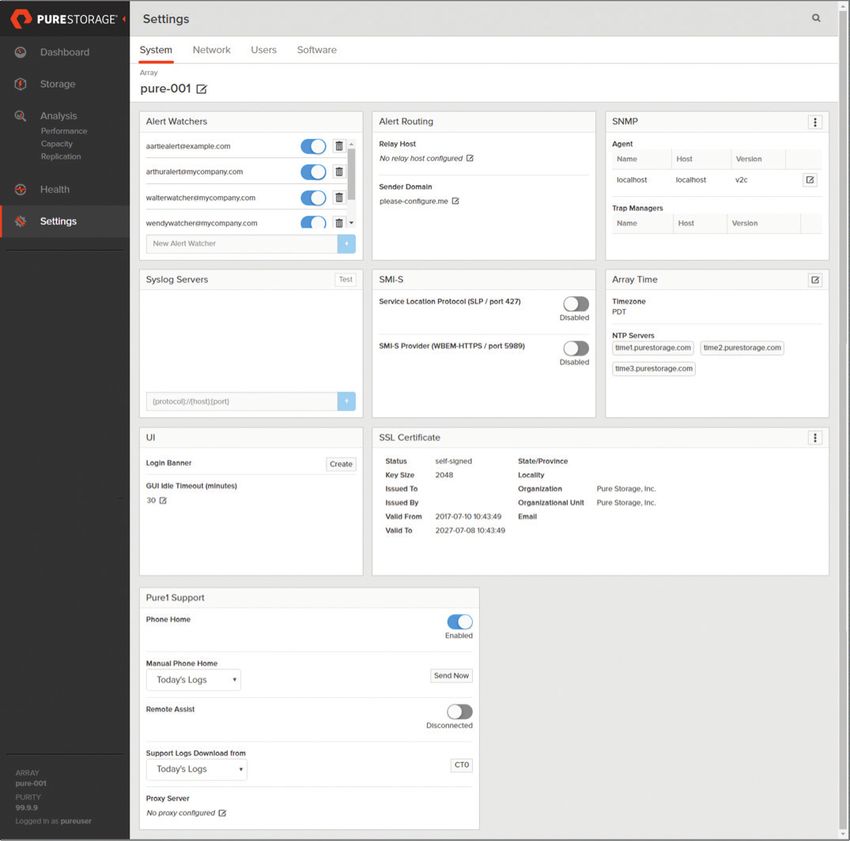
Task: Disable the Phone Home toggle
Action: [x=460, y=622]
